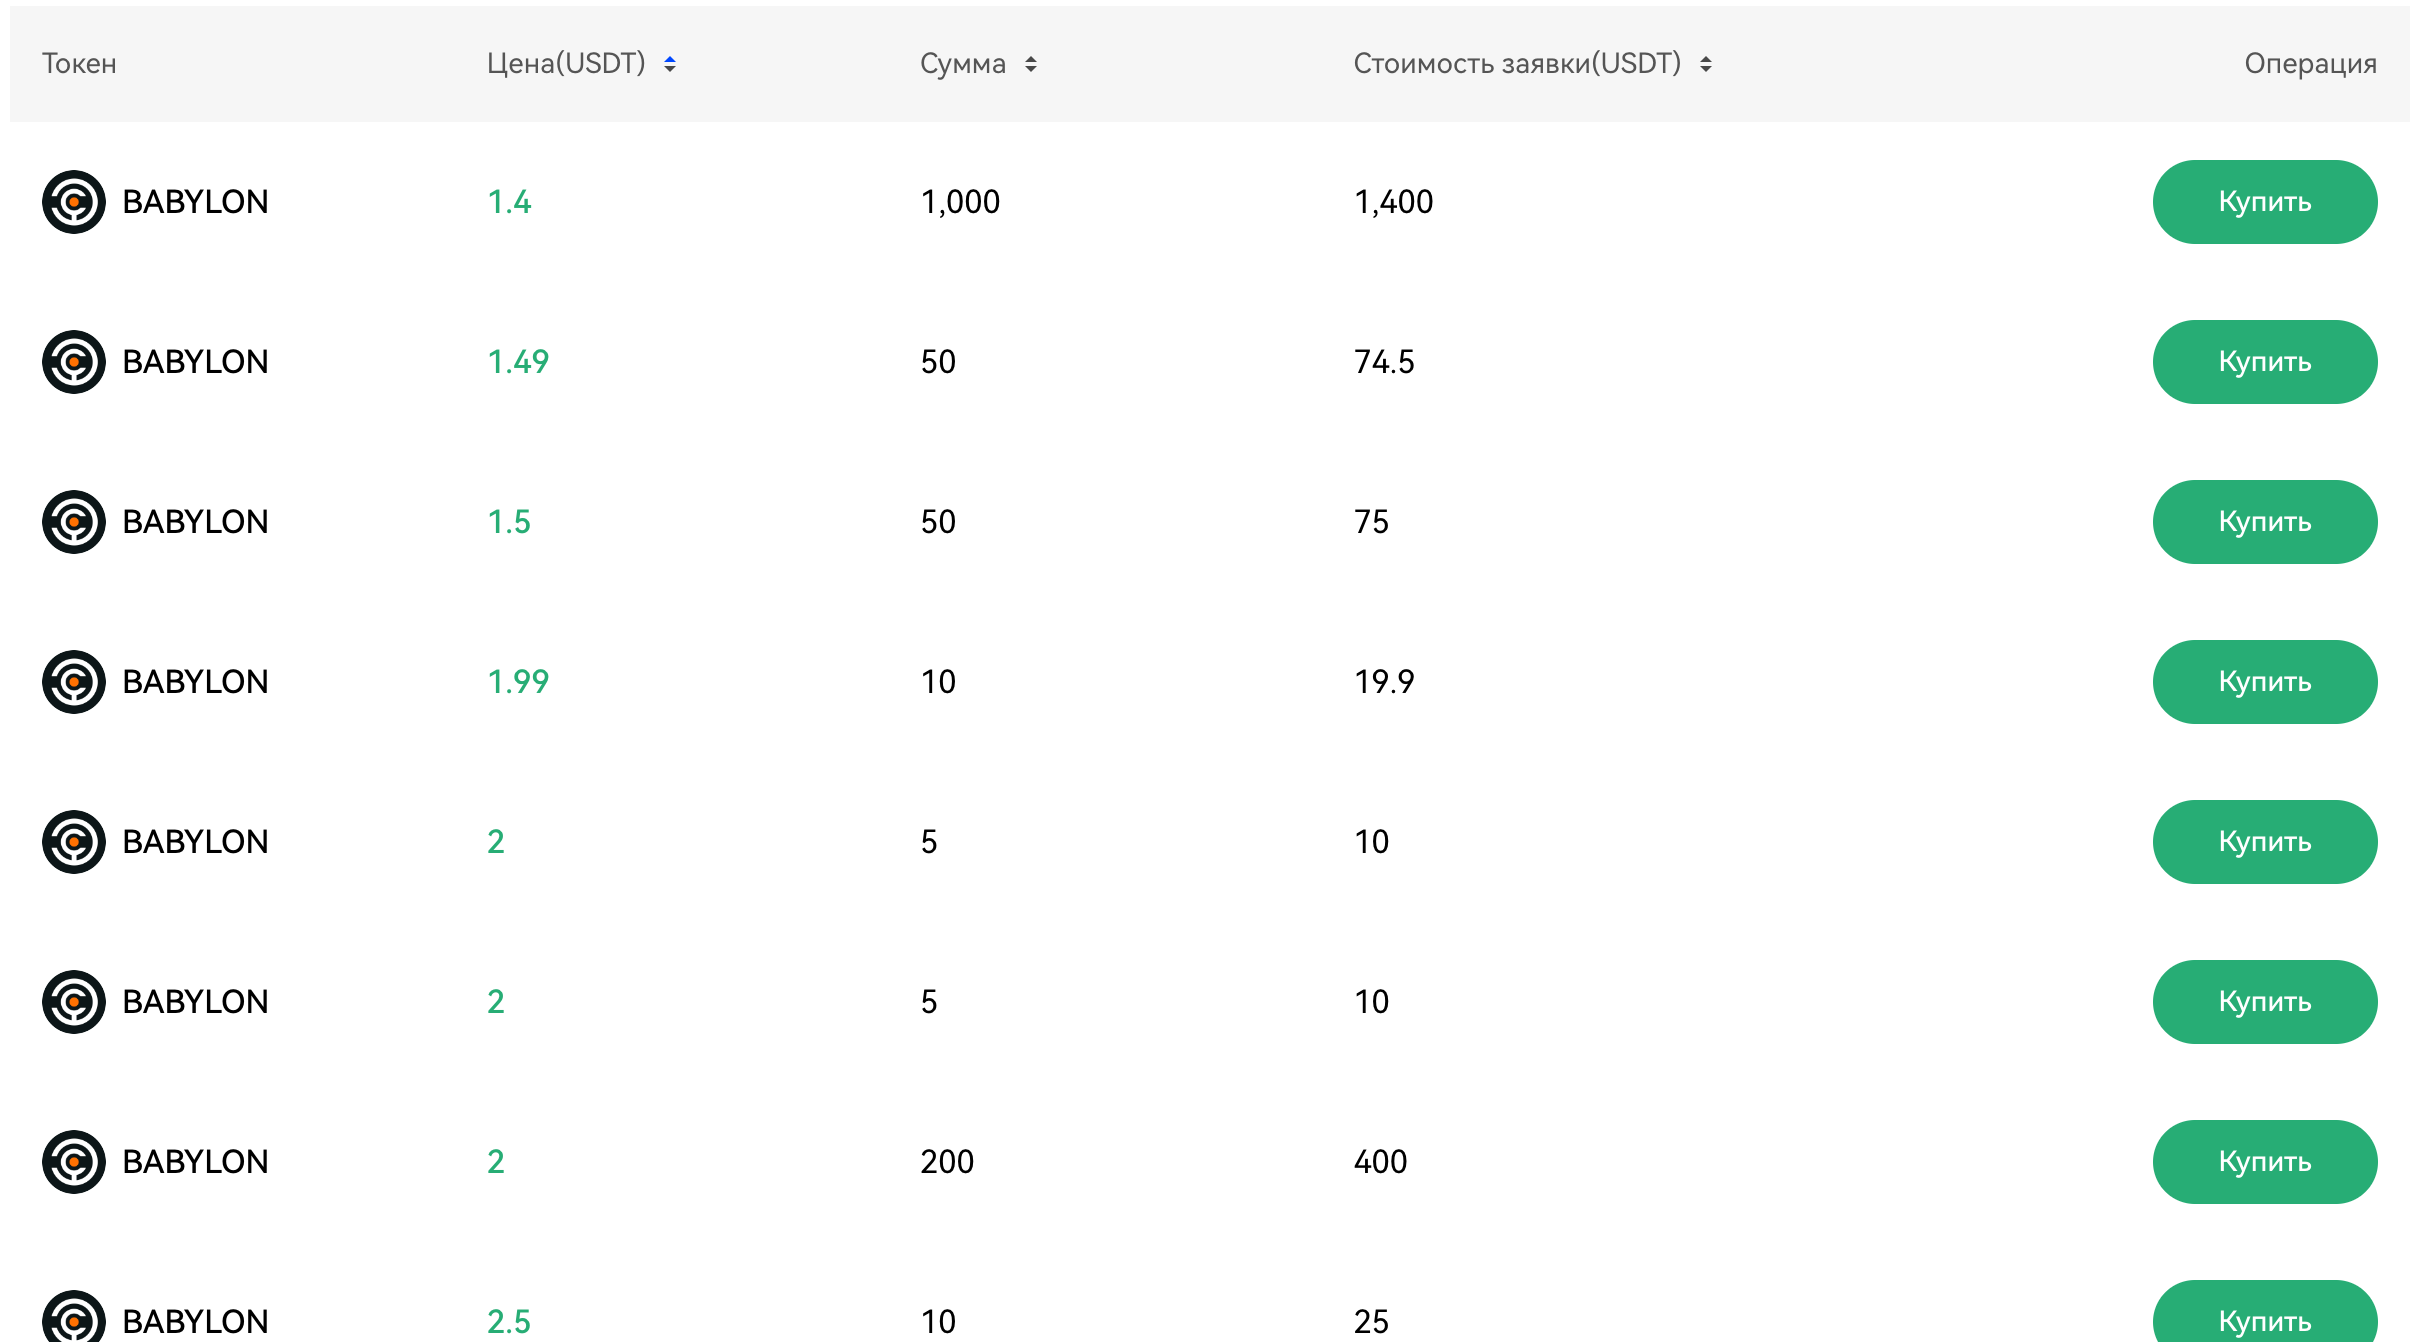This screenshot has width=2426, height=1342.
Task: Click the Токен column header
Action: (79, 64)
